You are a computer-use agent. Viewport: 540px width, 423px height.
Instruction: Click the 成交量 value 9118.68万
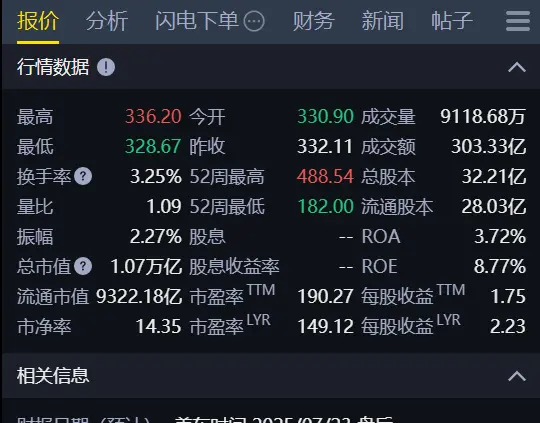click(x=483, y=116)
